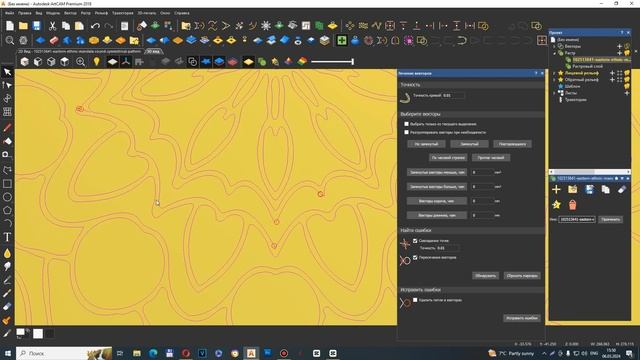Click the red trash bin icon in the layer panel
640x360 pixels.
pyautogui.click(x=572, y=205)
